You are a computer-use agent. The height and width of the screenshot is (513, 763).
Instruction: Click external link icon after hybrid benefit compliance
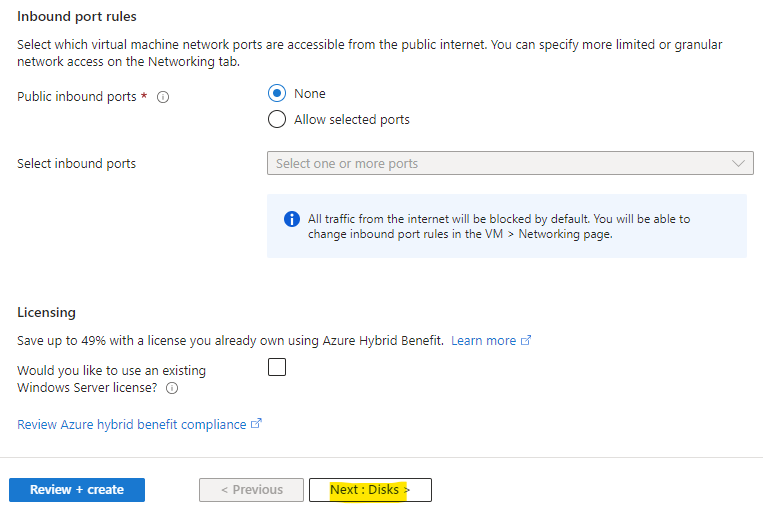[256, 423]
